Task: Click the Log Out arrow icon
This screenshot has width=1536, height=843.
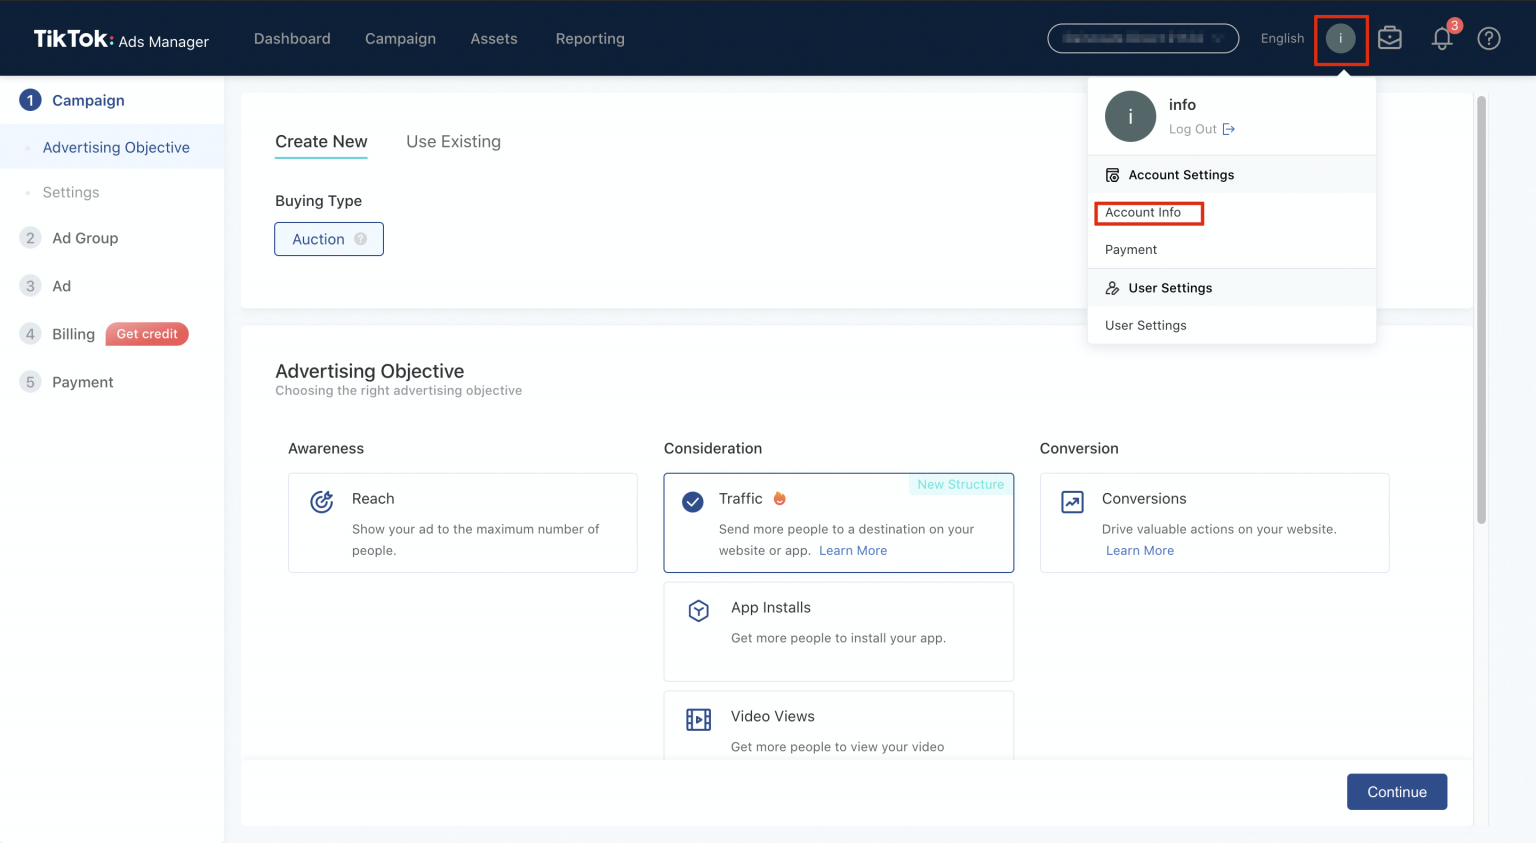Action: click(1229, 129)
